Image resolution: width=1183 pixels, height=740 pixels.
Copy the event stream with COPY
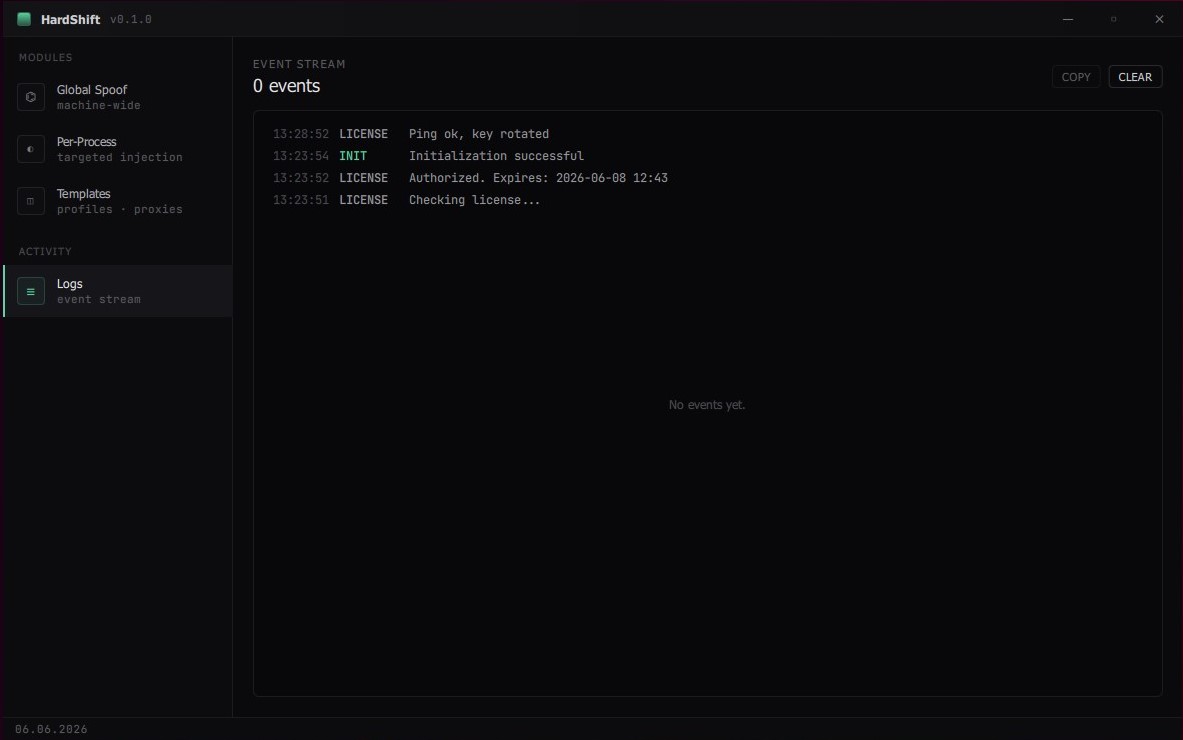(x=1076, y=77)
